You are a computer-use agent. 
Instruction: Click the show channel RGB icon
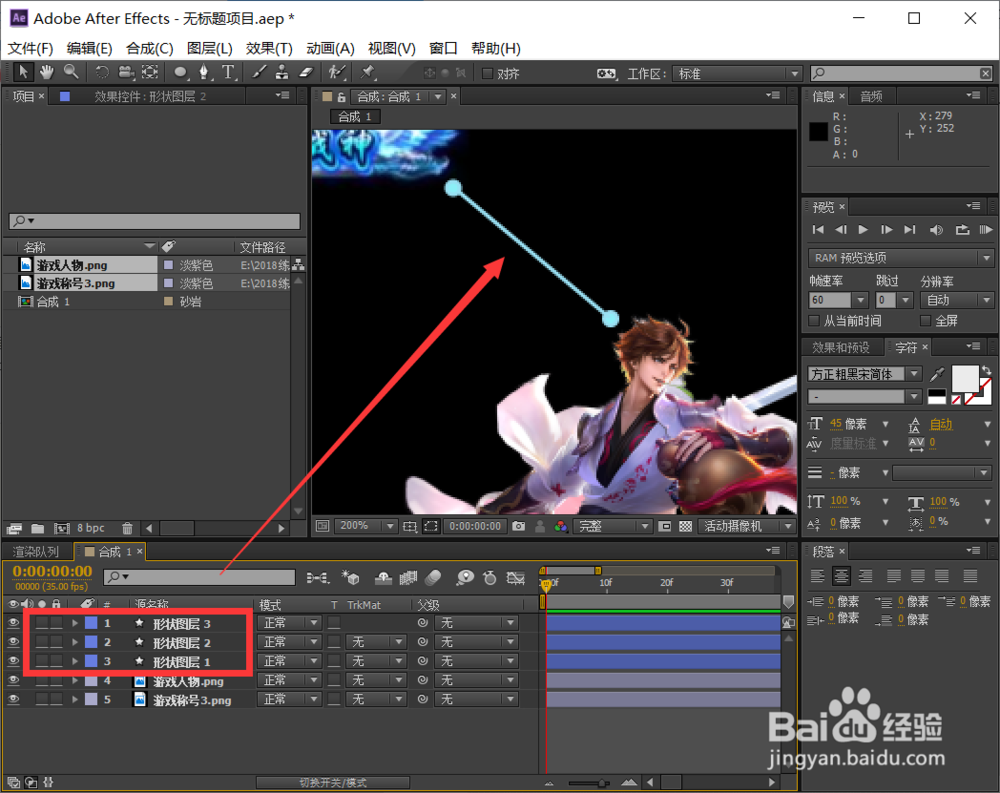[561, 526]
